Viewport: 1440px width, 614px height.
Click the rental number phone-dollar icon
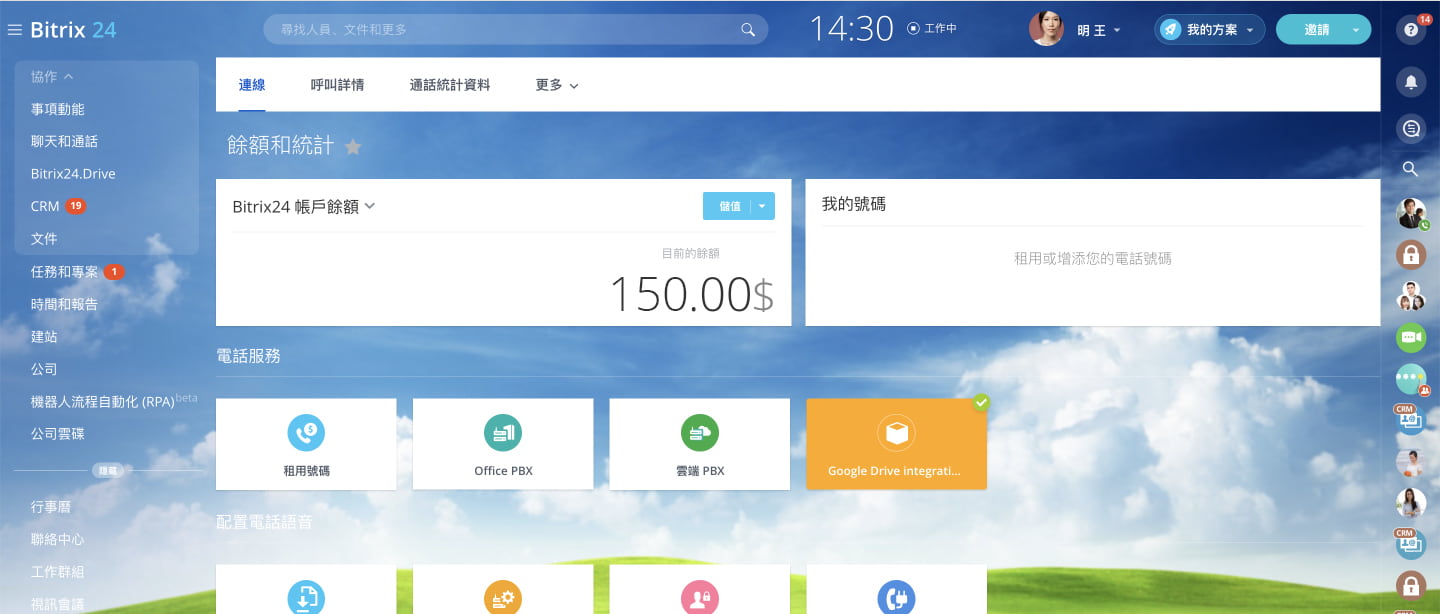(x=306, y=433)
